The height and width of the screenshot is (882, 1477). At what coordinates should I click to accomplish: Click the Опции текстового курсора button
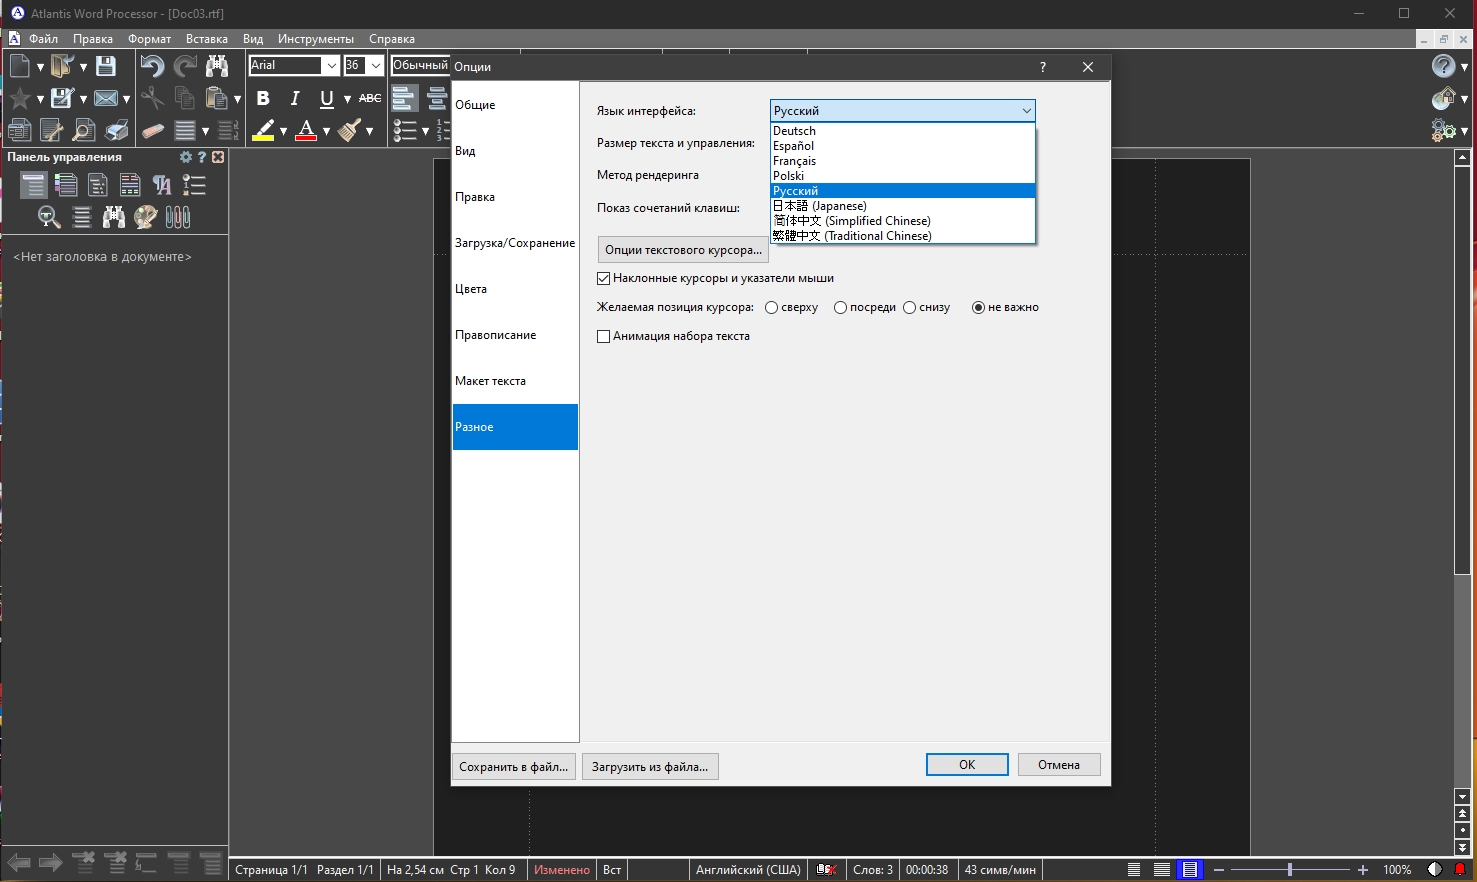[x=683, y=250]
